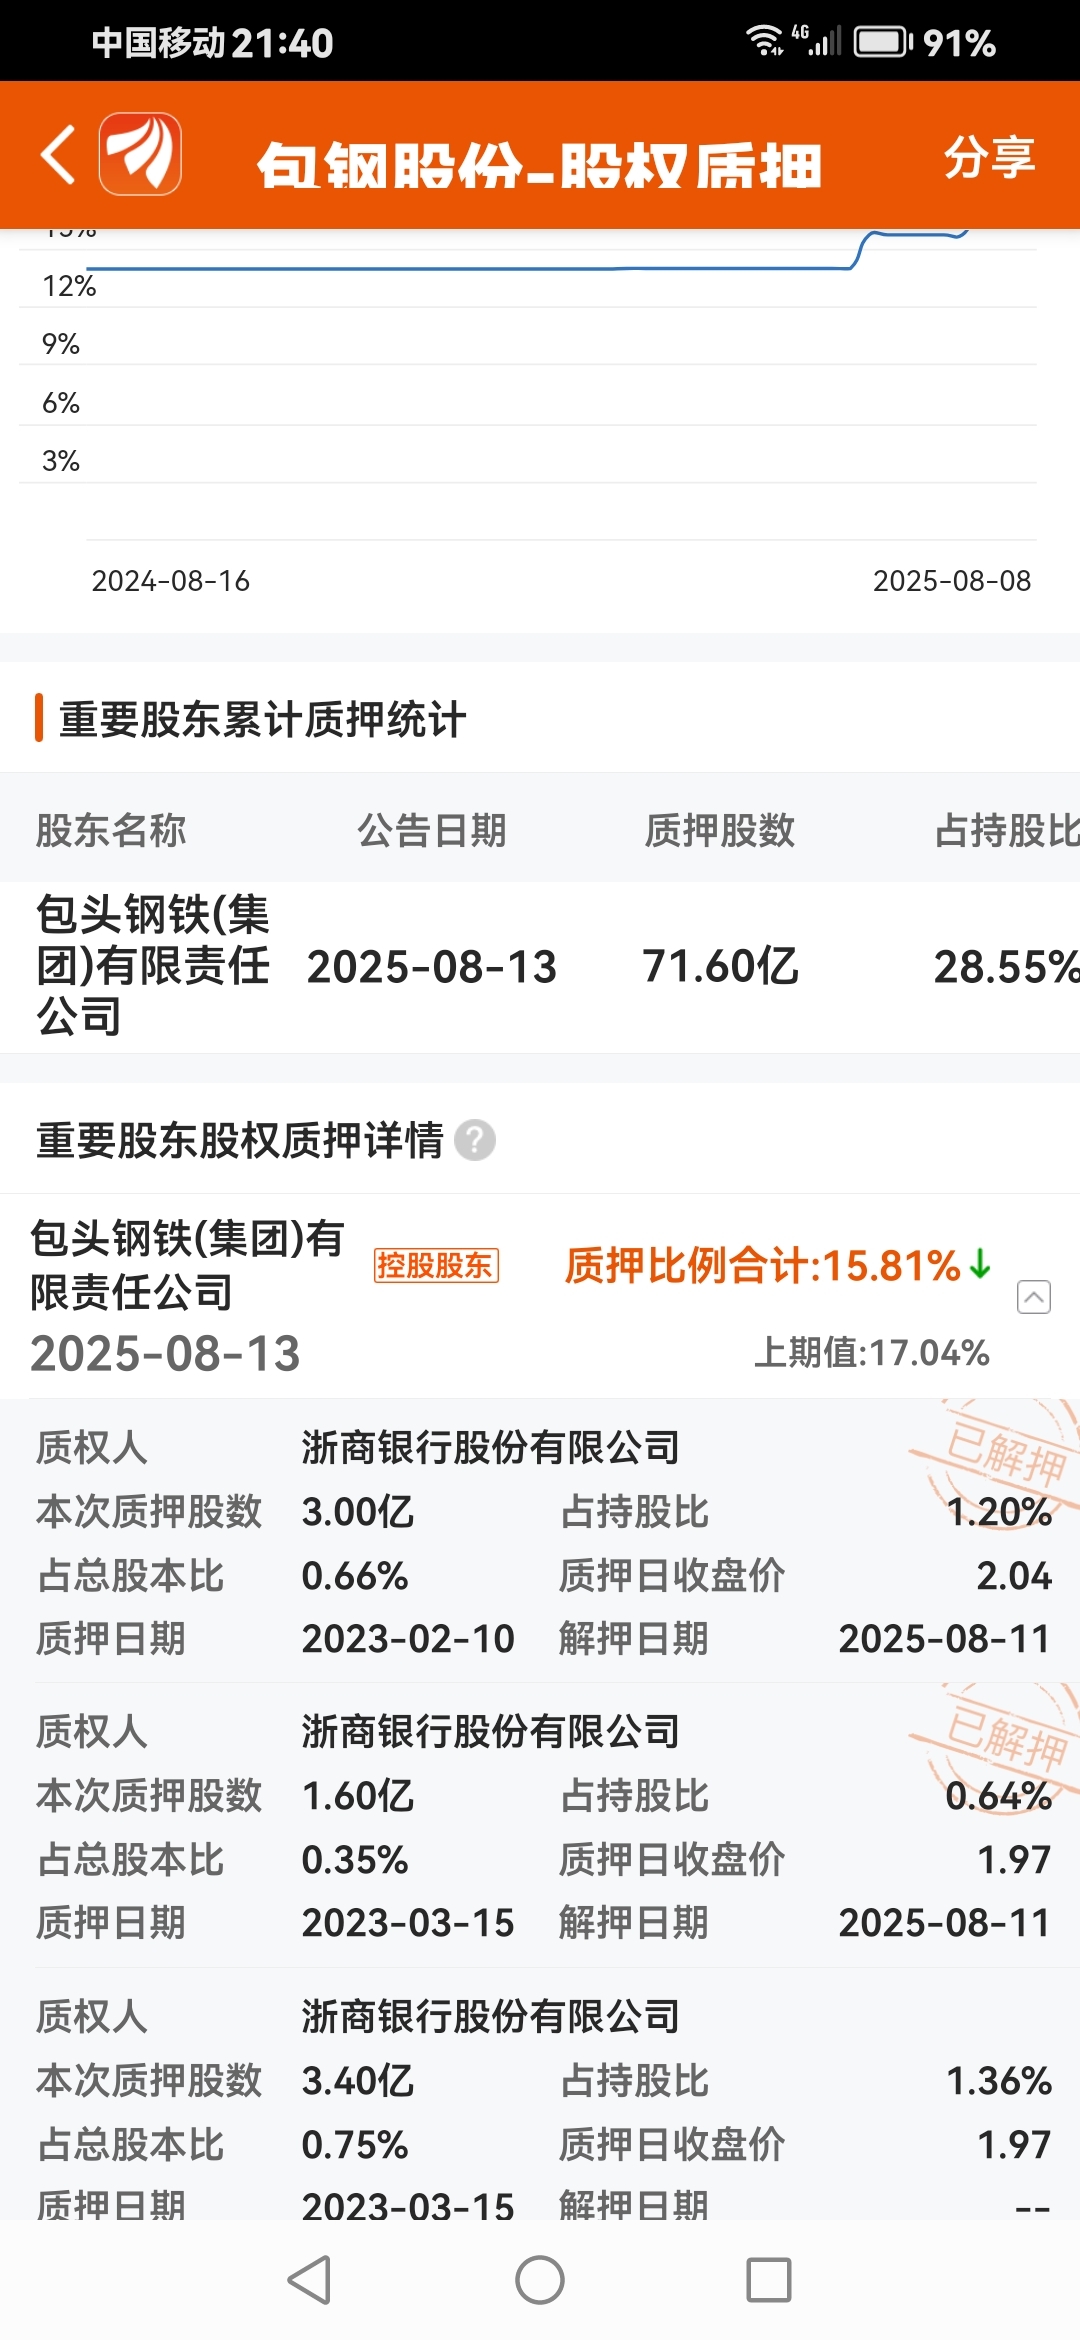This screenshot has width=1080, height=2340.
Task: Open Android recent apps square
Action: 769,2280
